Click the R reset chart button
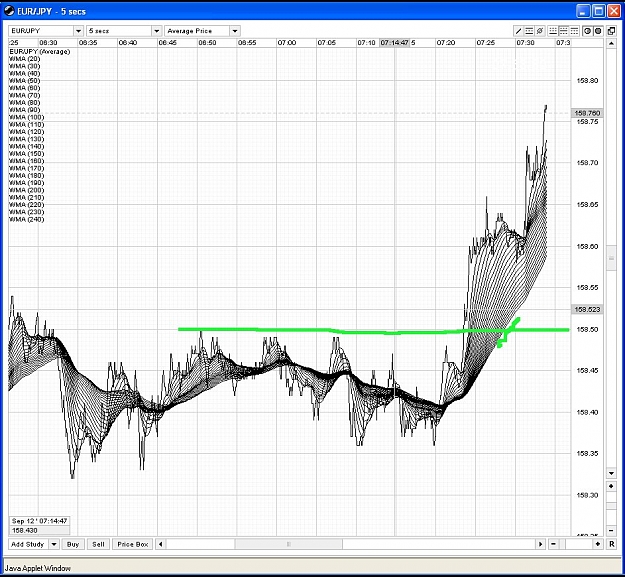 (x=611, y=544)
